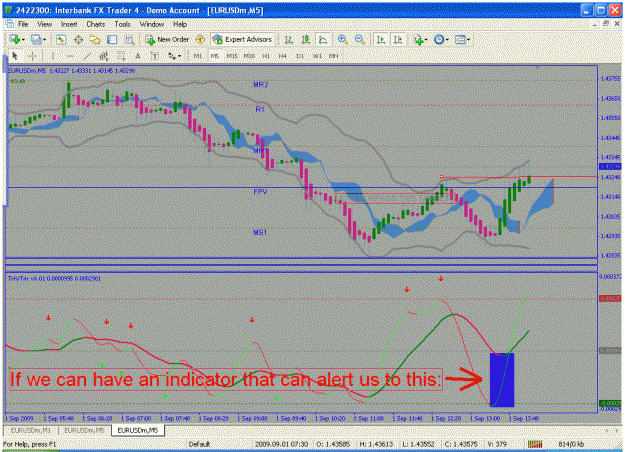Switch chart to D1 timeframe
Screen dimensions: 625x452
[x=300, y=56]
